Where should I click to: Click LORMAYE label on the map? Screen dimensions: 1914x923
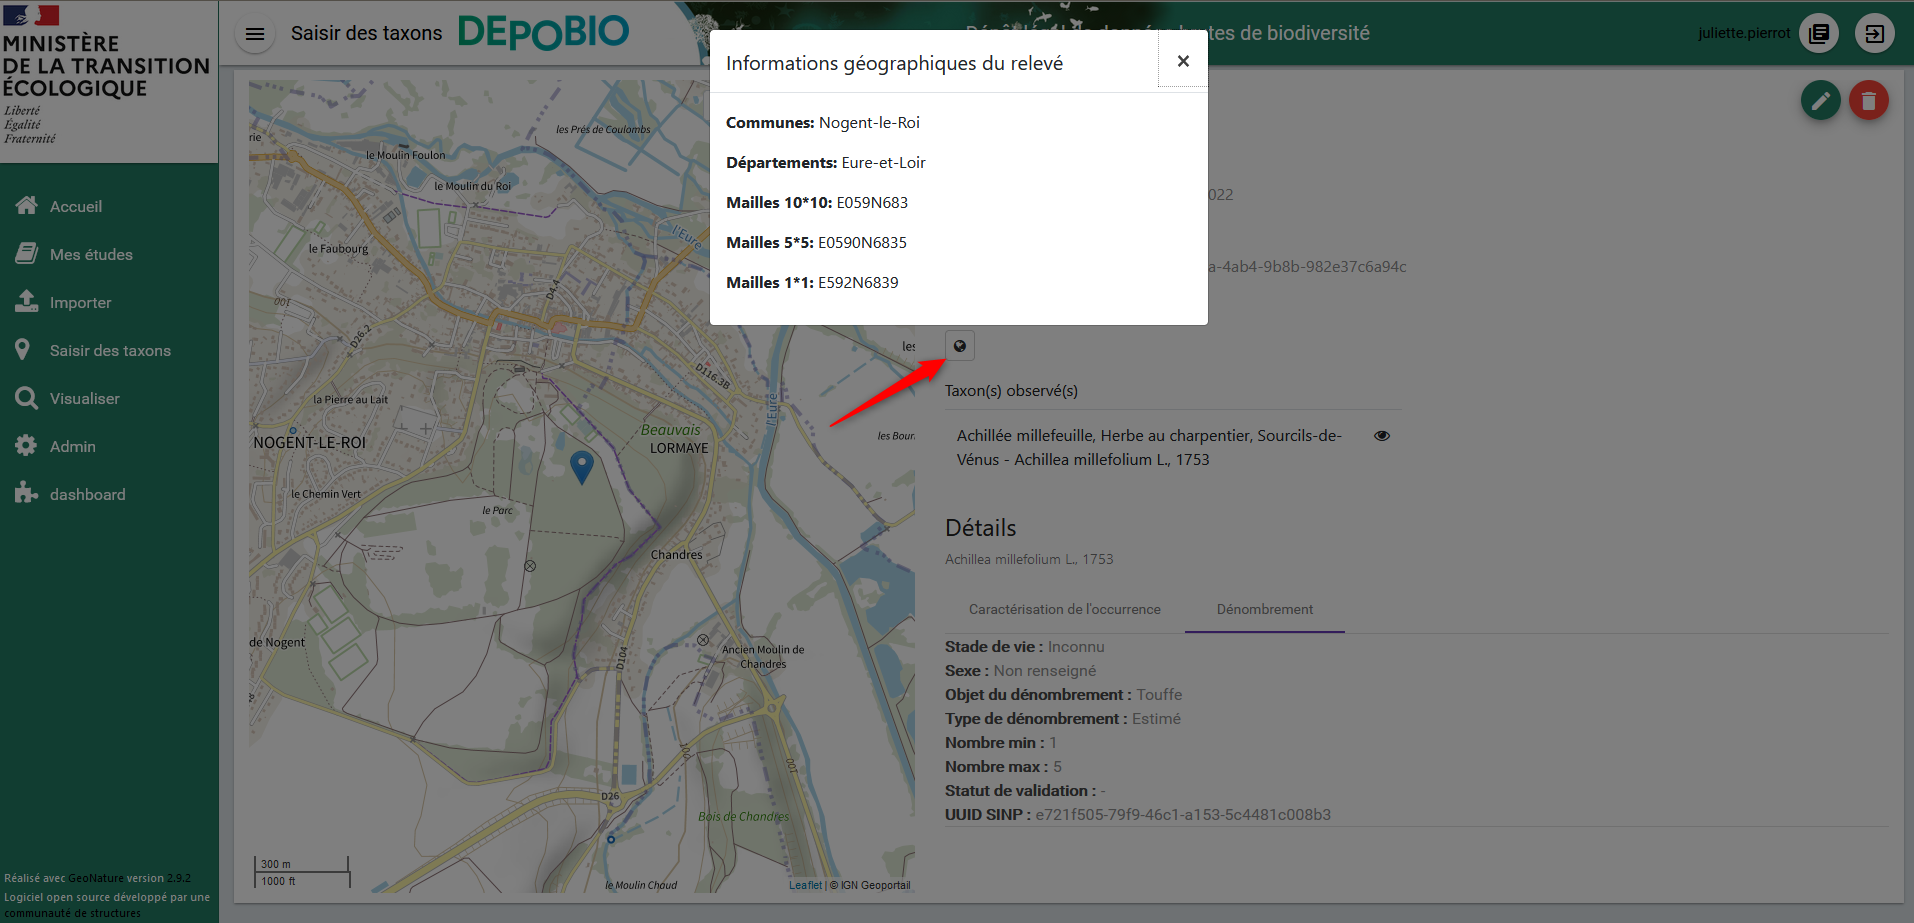click(x=679, y=448)
